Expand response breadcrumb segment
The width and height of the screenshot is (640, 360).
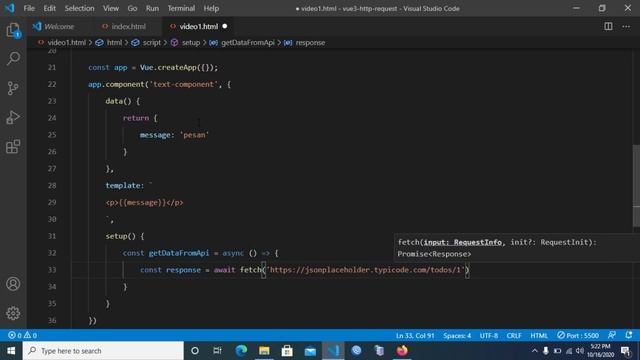tap(310, 42)
